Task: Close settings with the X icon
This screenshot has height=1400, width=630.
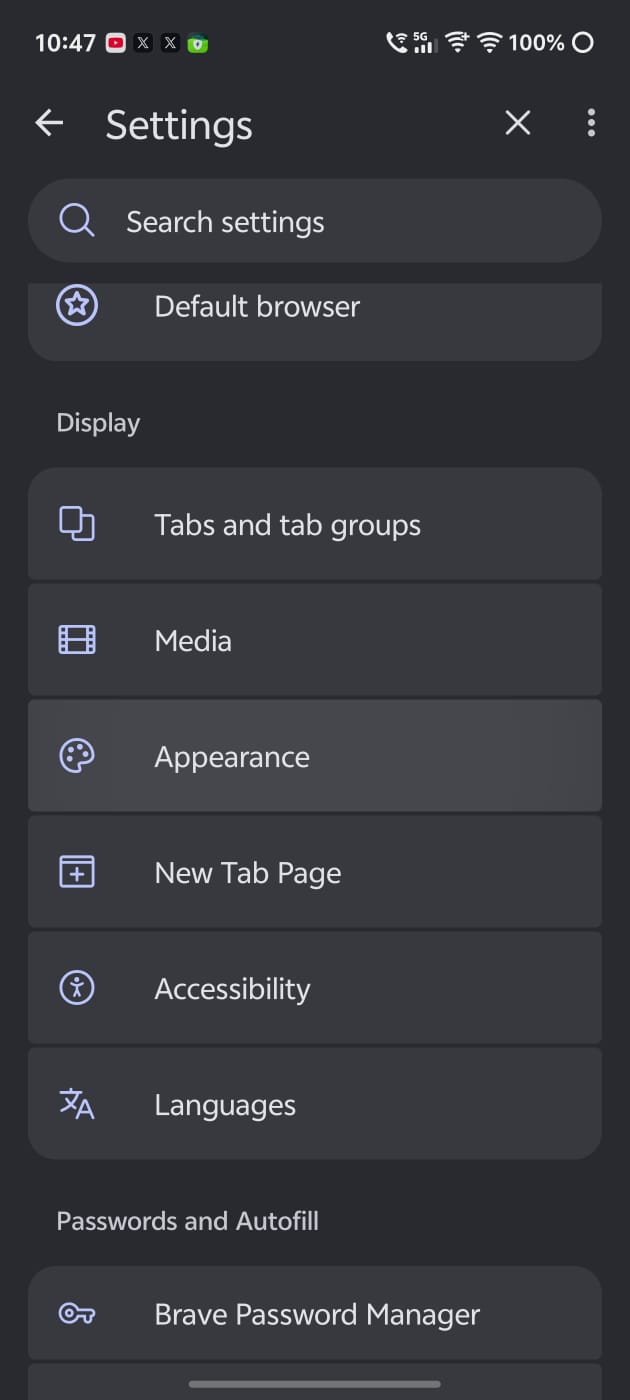Action: click(518, 123)
